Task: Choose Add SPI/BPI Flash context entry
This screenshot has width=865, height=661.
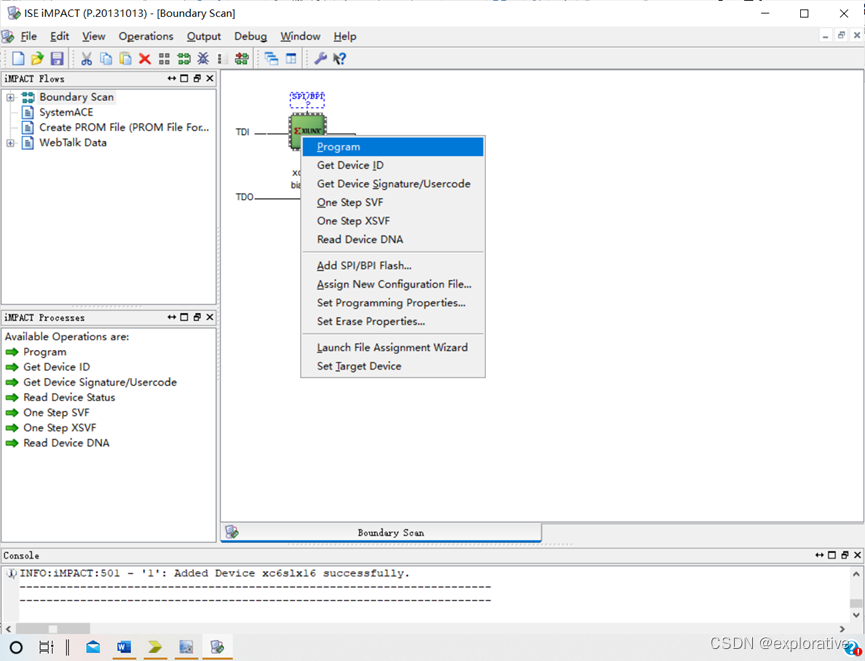Action: pos(393,266)
